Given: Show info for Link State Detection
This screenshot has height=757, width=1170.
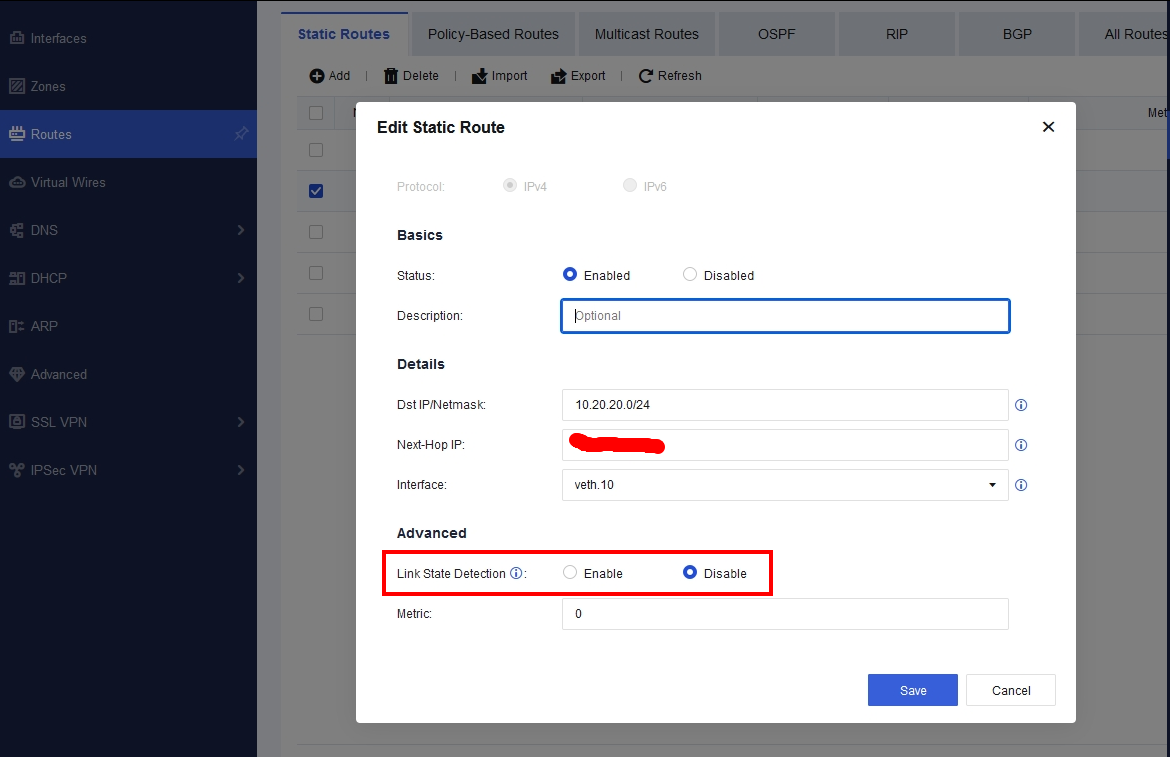Looking at the screenshot, I should click(x=516, y=573).
